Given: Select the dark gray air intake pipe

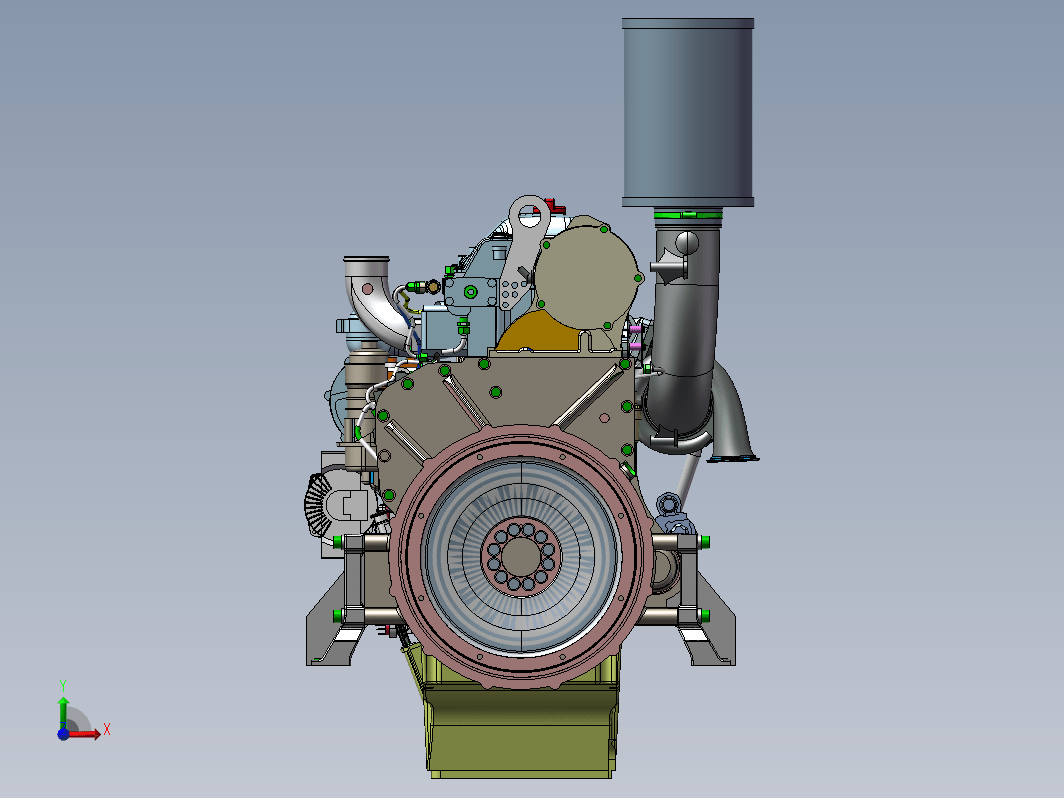Looking at the screenshot, I should [x=684, y=326].
